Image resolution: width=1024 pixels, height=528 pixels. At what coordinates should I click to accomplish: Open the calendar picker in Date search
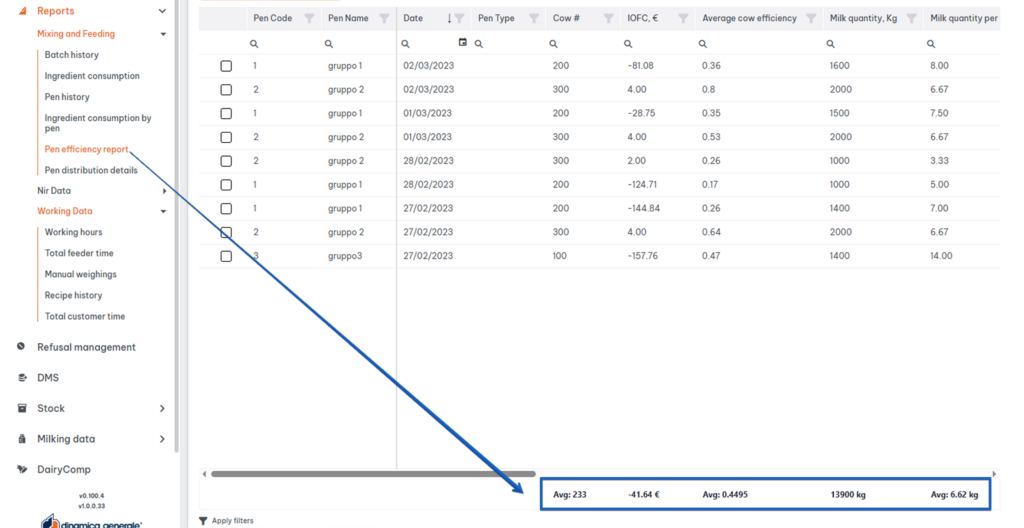click(x=462, y=43)
